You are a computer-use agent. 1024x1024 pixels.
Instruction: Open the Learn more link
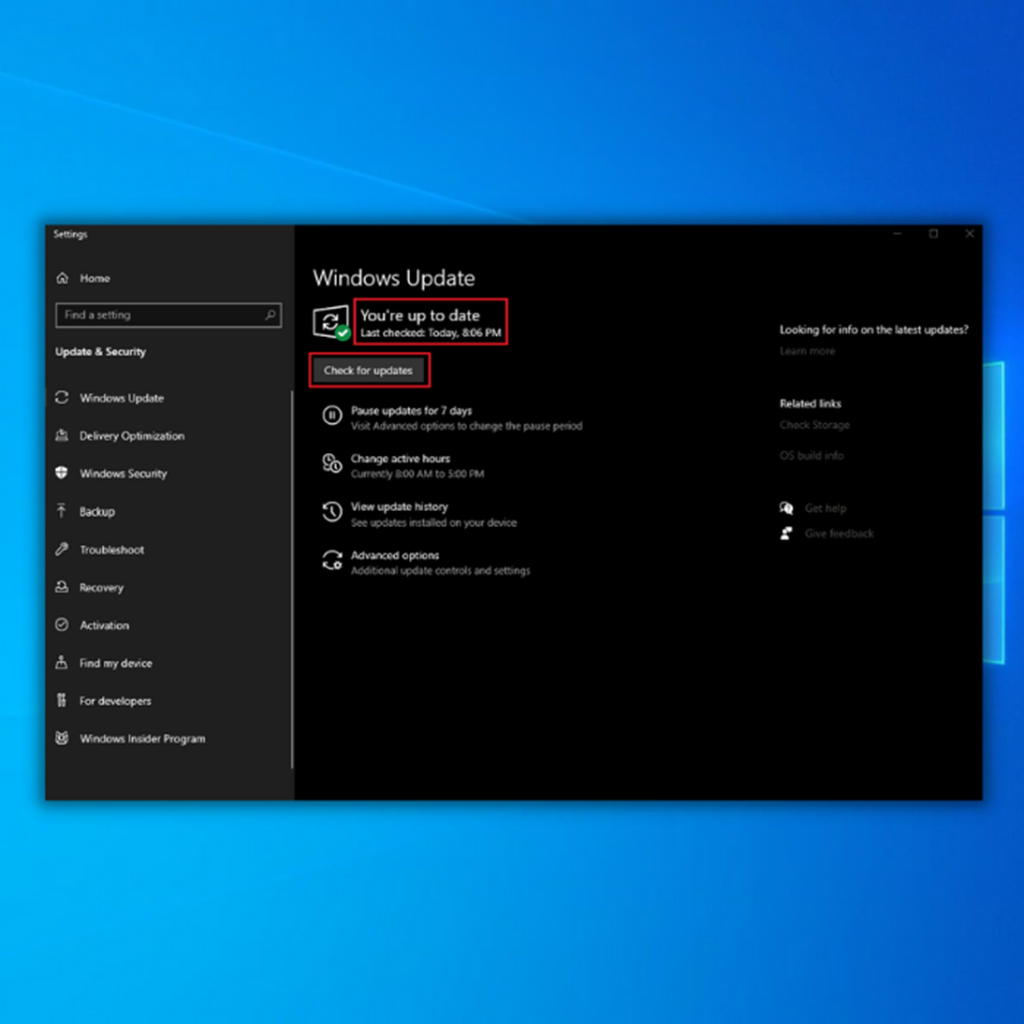pos(807,351)
